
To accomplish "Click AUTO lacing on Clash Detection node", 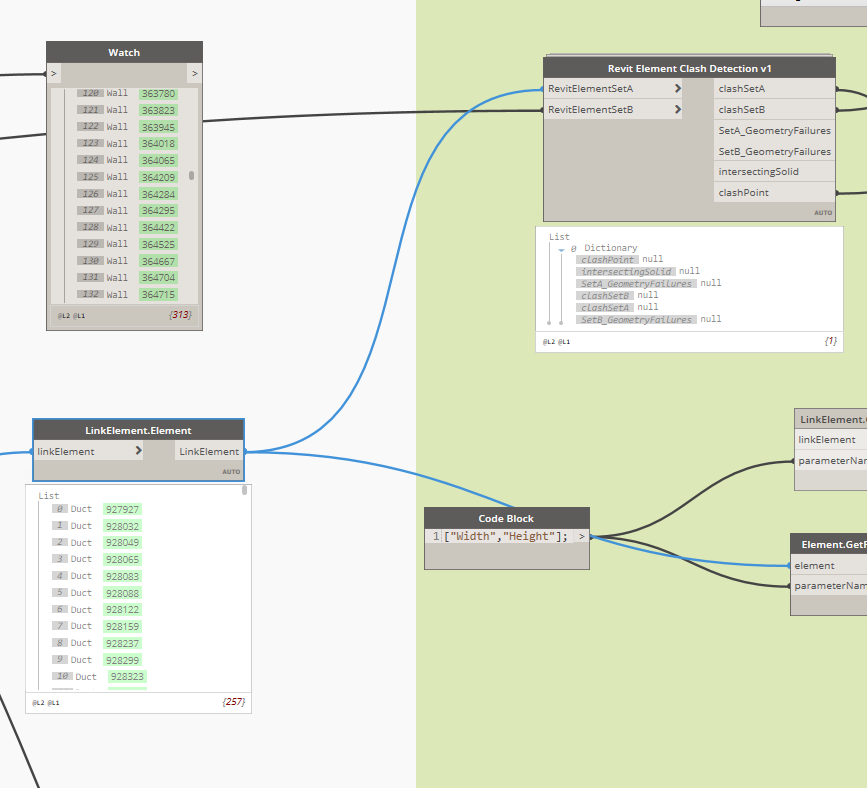I will click(x=823, y=213).
